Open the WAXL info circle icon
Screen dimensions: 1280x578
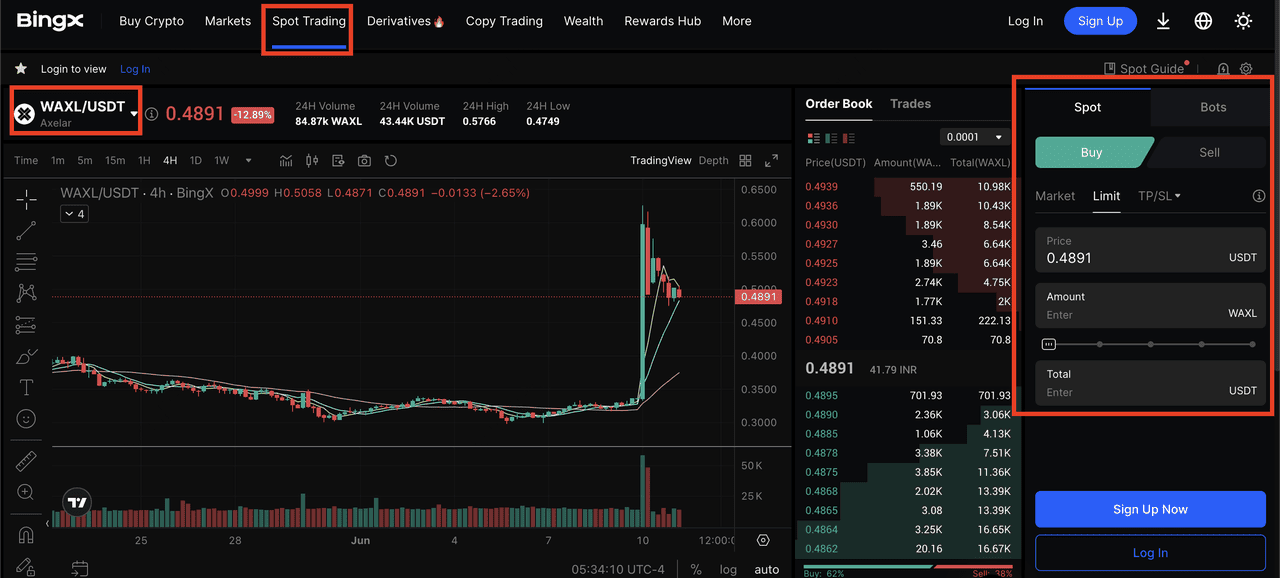tap(152, 114)
